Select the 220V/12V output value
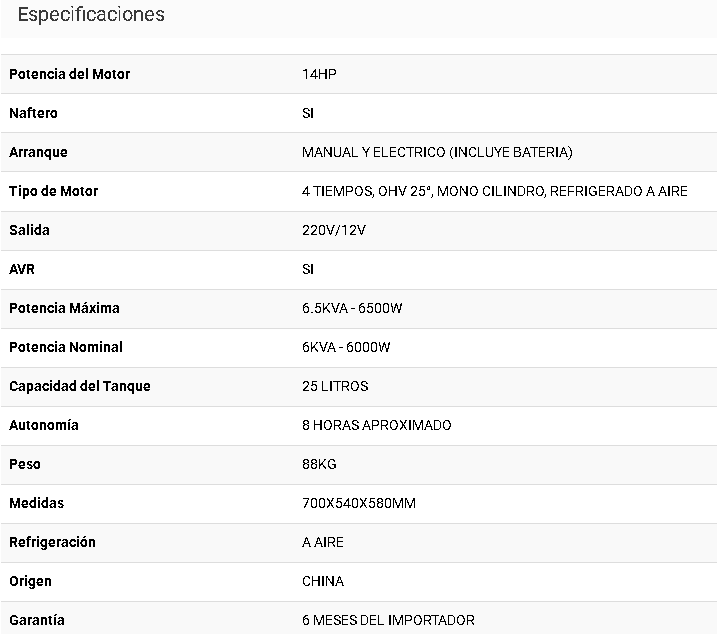 click(334, 230)
